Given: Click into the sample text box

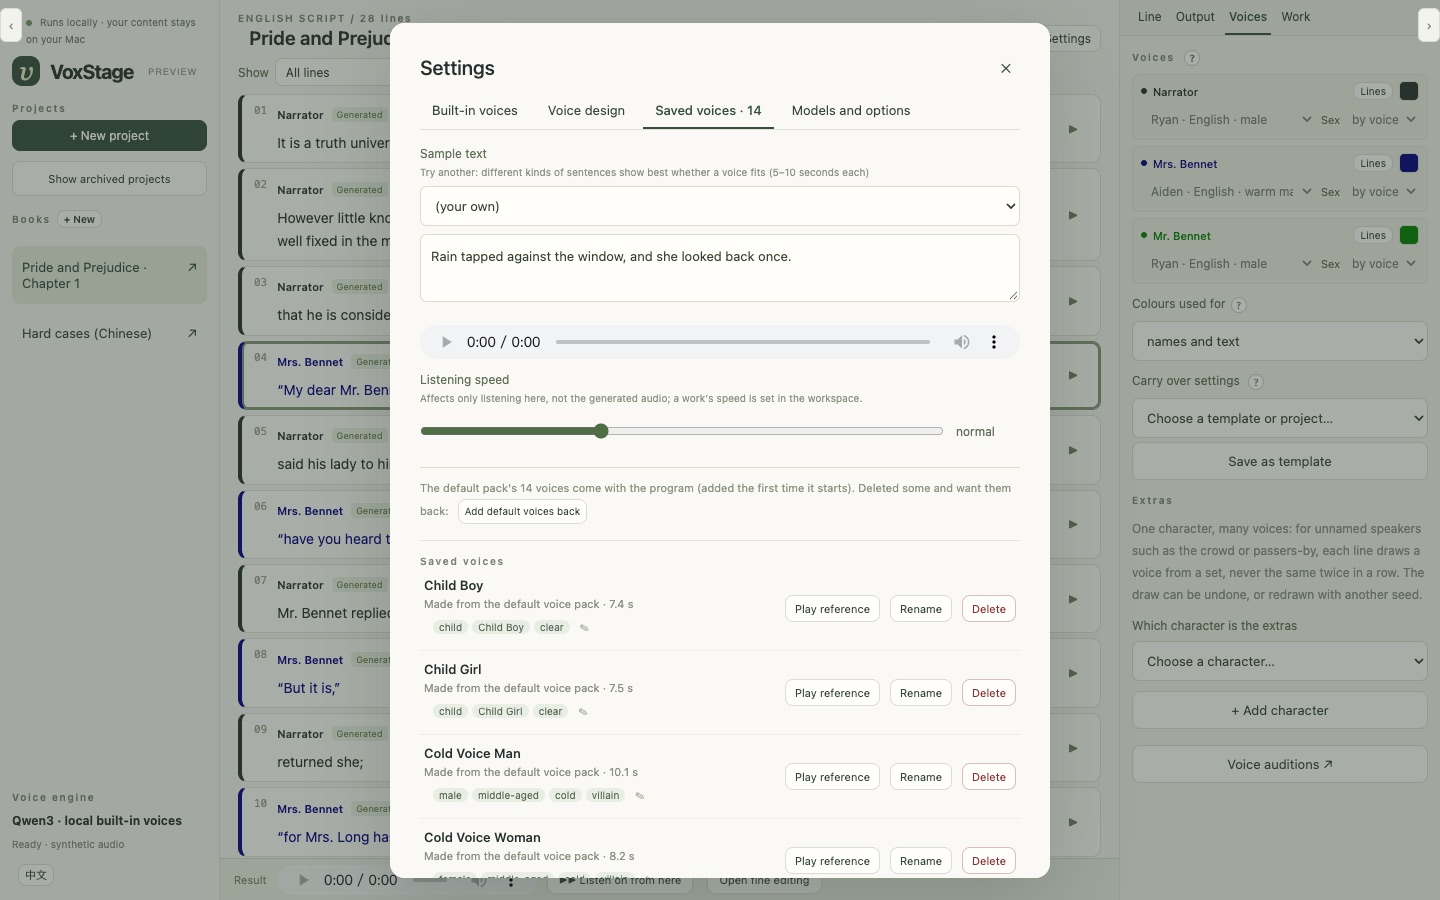Looking at the screenshot, I should click(x=720, y=268).
